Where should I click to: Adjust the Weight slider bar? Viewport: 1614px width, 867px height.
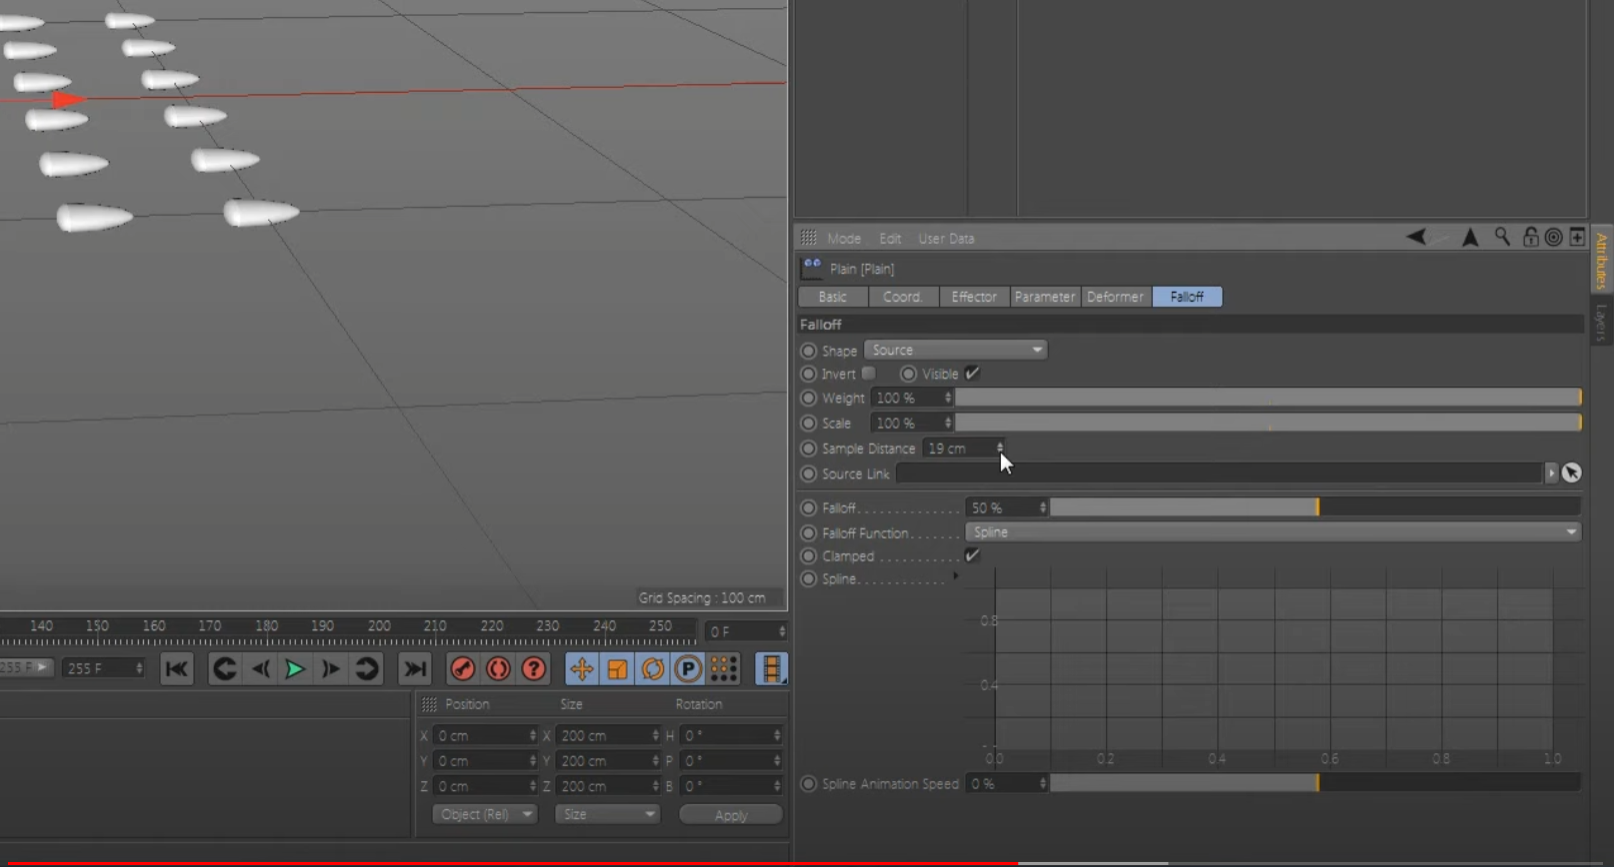pyautogui.click(x=1268, y=397)
